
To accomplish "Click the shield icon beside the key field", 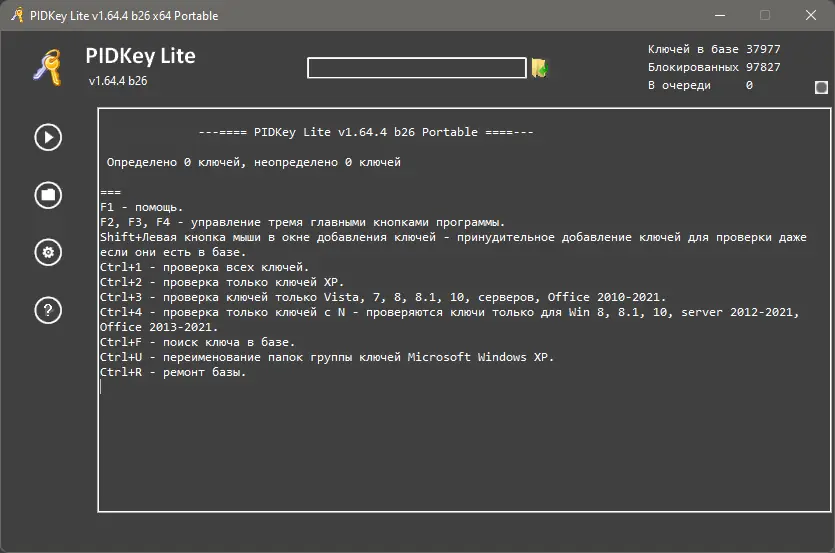I will coord(539,68).
